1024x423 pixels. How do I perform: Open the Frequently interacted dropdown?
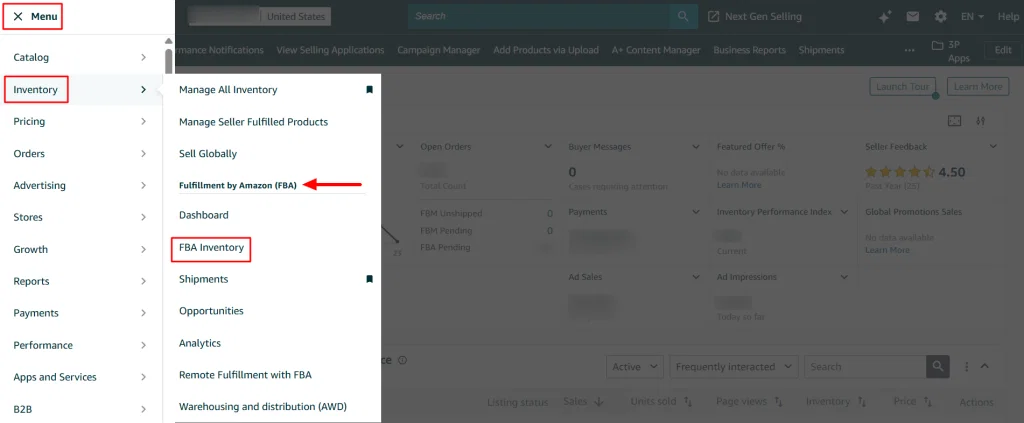coord(734,367)
